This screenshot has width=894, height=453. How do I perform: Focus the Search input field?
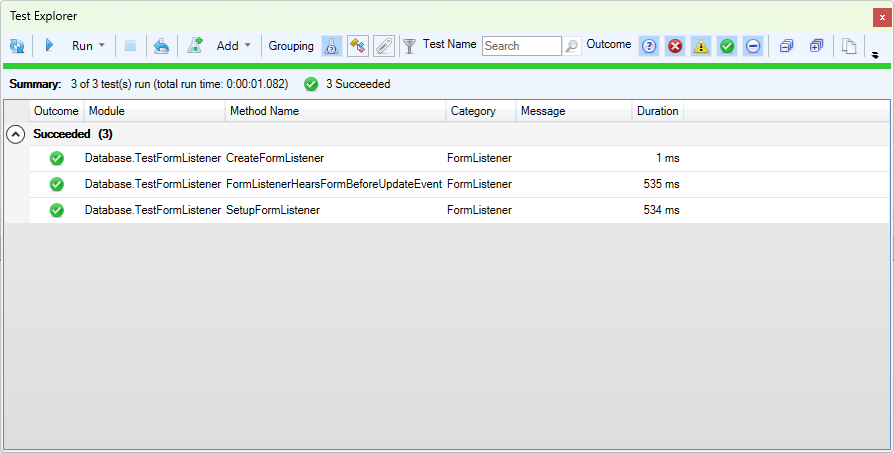coord(522,46)
